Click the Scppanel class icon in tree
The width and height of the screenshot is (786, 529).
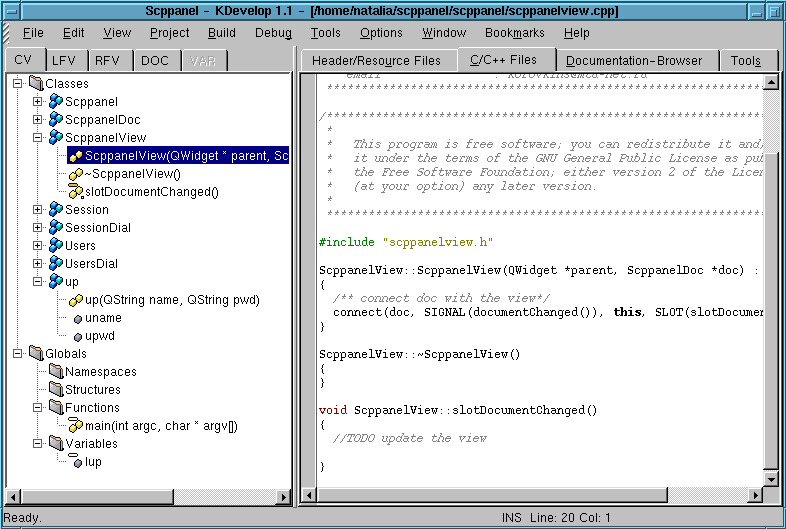pyautogui.click(x=55, y=102)
